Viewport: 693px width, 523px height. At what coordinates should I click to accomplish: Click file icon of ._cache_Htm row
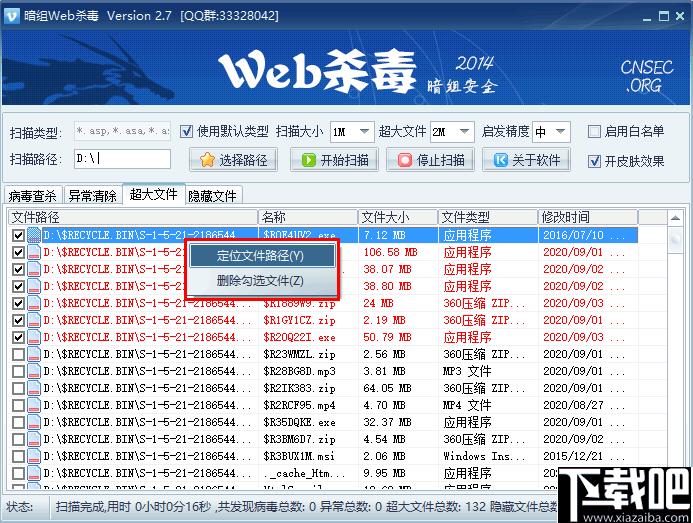point(34,473)
